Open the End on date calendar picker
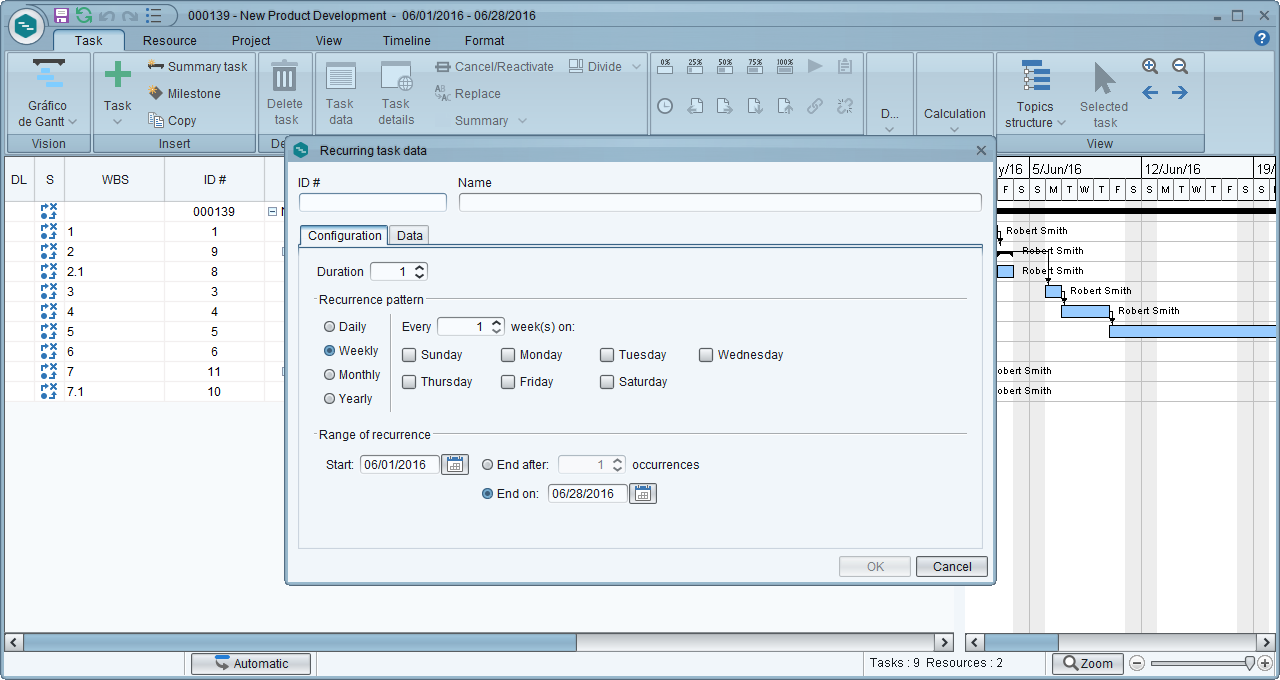Screen dimensions: 1280x680 [x=643, y=494]
